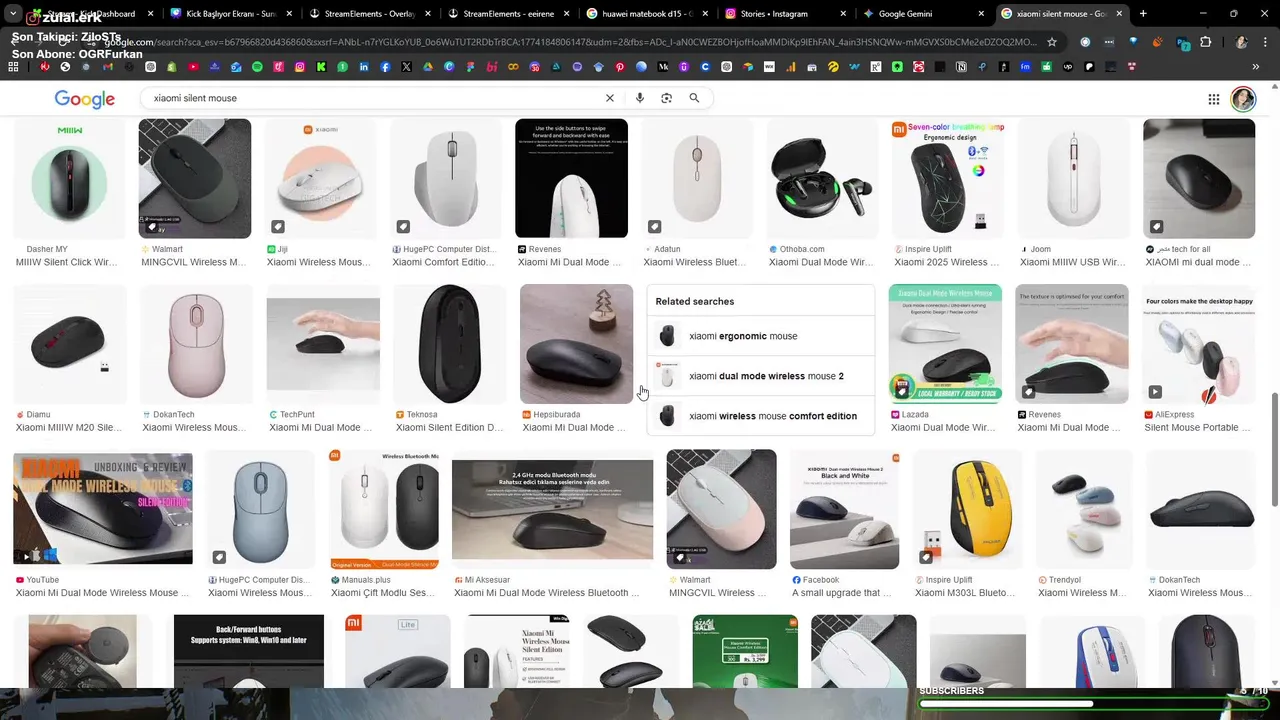This screenshot has height=720, width=1280.
Task: Open the X (Twitter) bookmark icon
Action: 406,67
